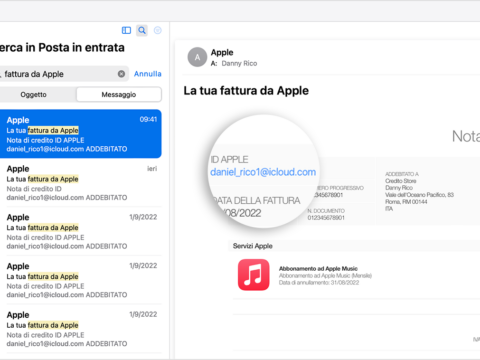The height and width of the screenshot is (360, 480).
Task: Clear the search field text
Action: (122, 74)
